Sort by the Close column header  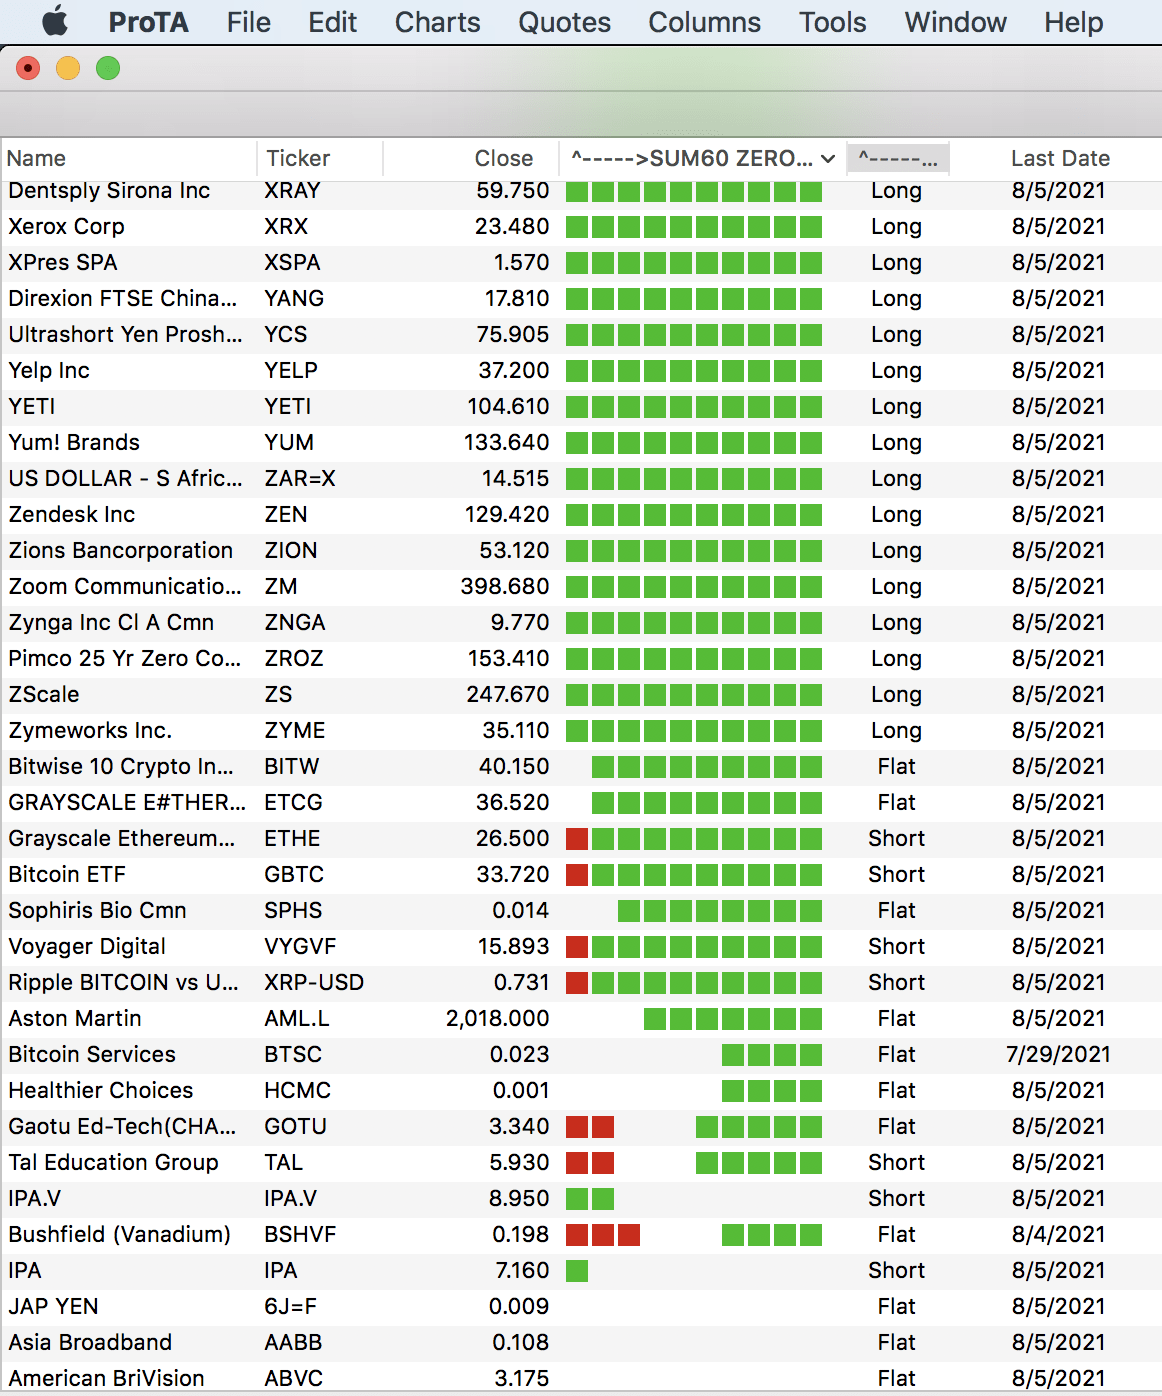(x=470, y=158)
